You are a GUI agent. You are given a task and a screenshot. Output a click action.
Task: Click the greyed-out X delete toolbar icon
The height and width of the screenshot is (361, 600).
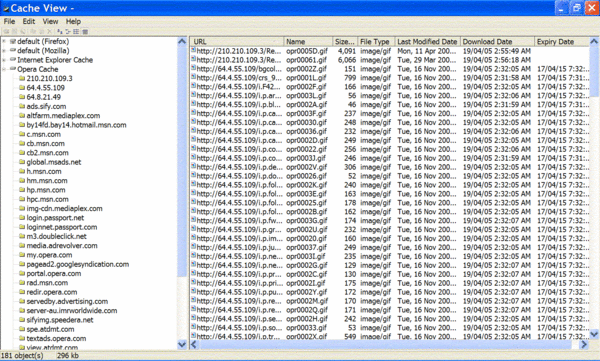[x=49, y=32]
